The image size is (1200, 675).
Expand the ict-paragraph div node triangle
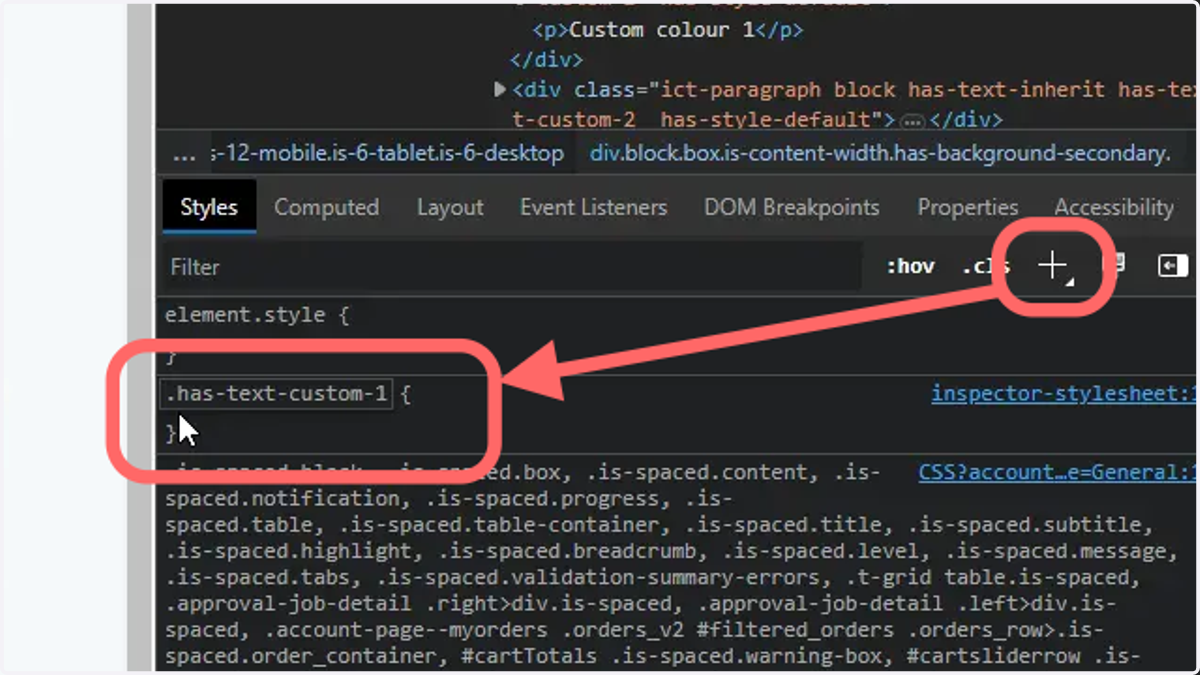point(501,90)
